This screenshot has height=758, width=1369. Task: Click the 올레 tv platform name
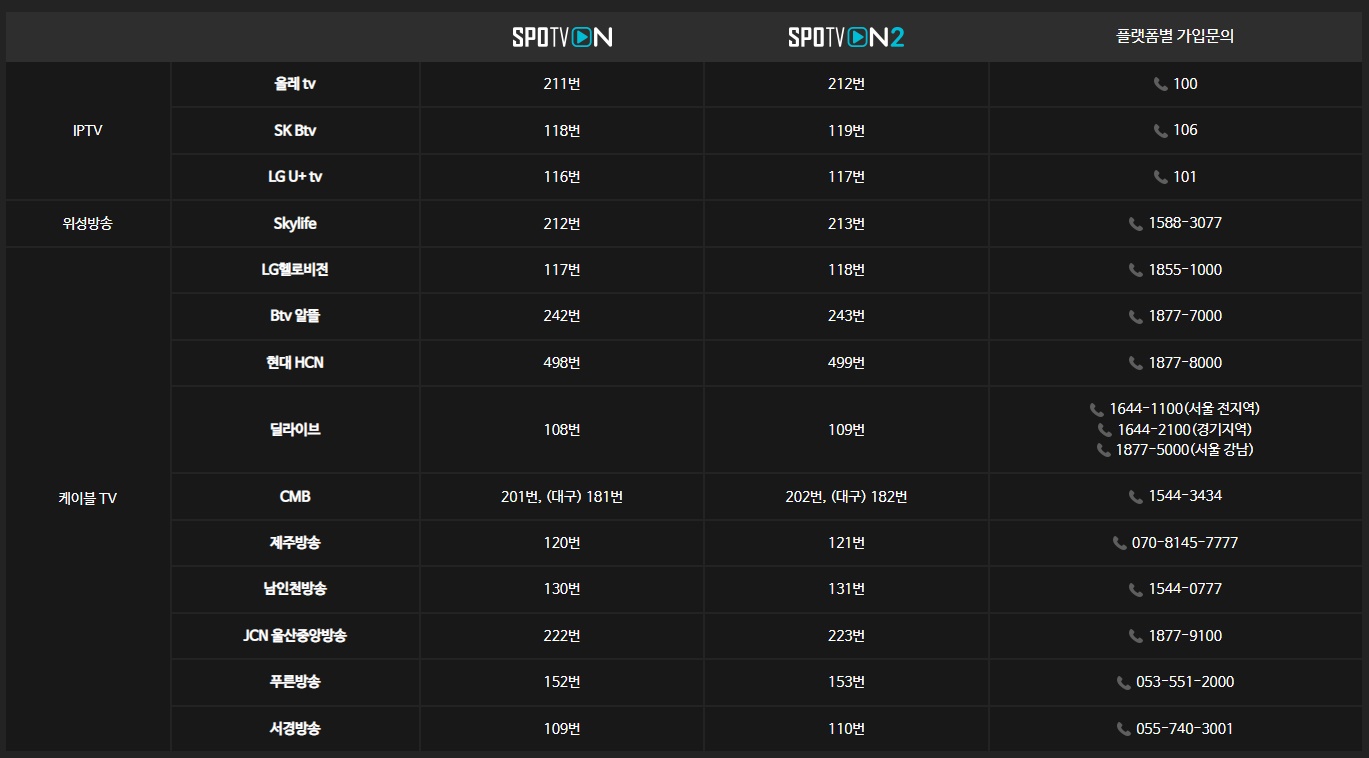coord(295,84)
